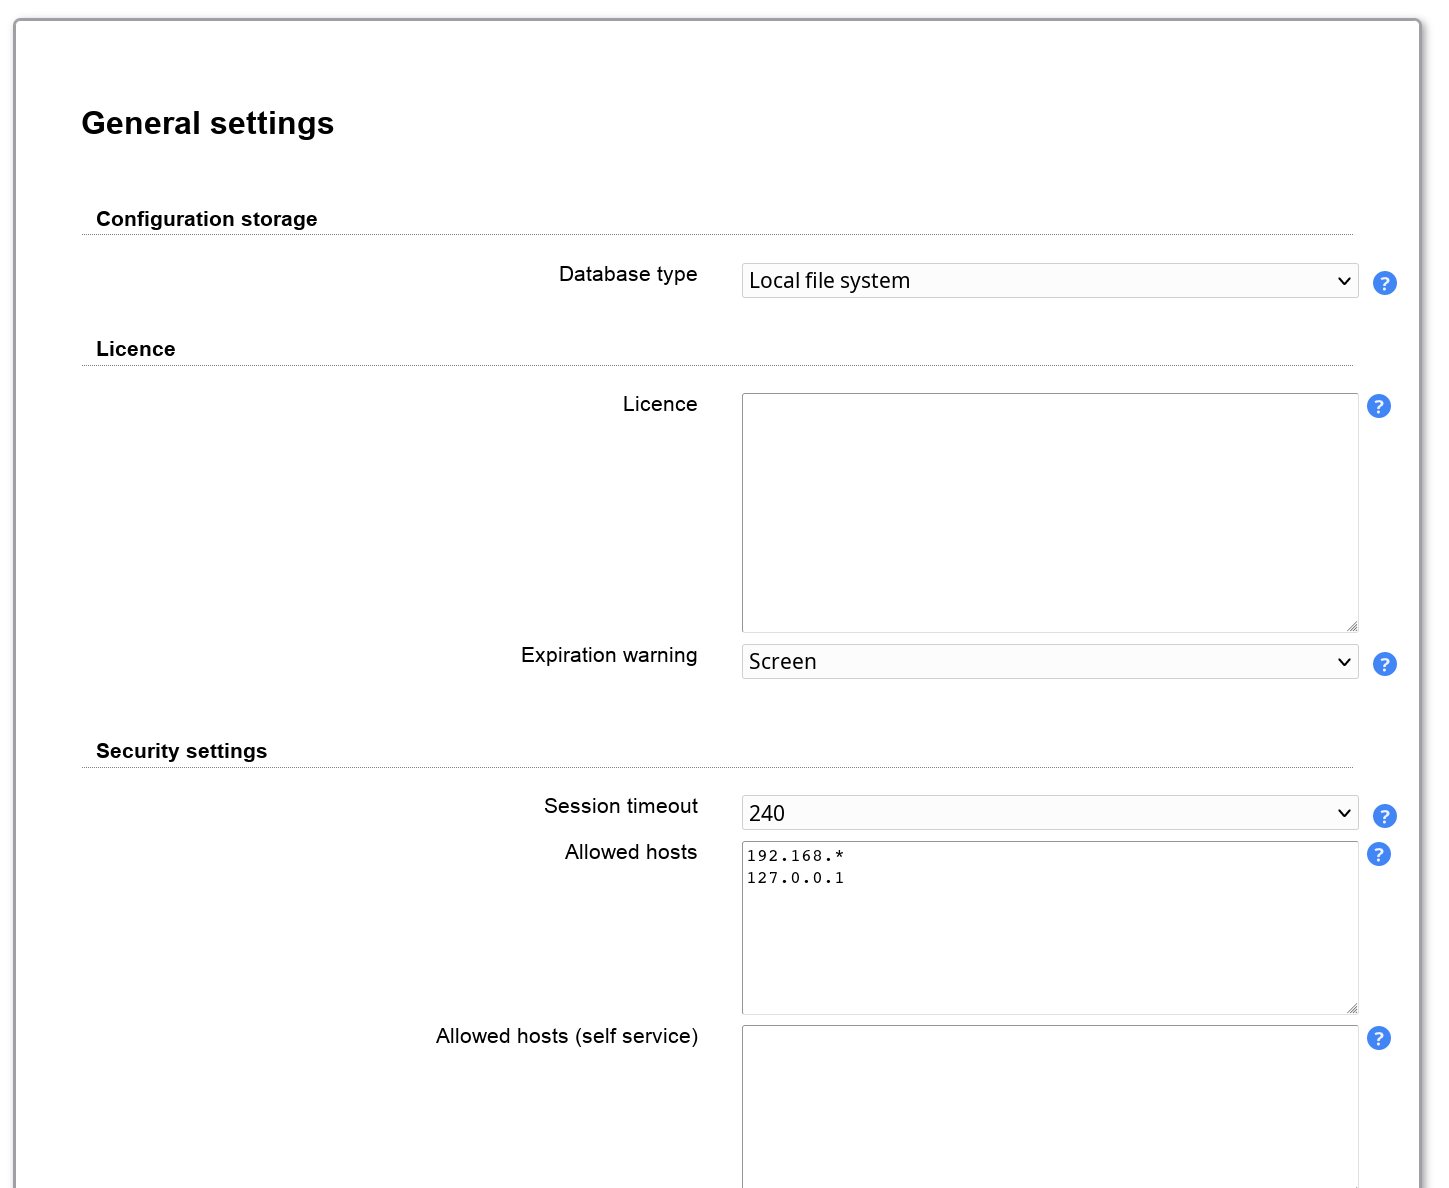Click the help icon beside Licence textbox

coord(1378,406)
